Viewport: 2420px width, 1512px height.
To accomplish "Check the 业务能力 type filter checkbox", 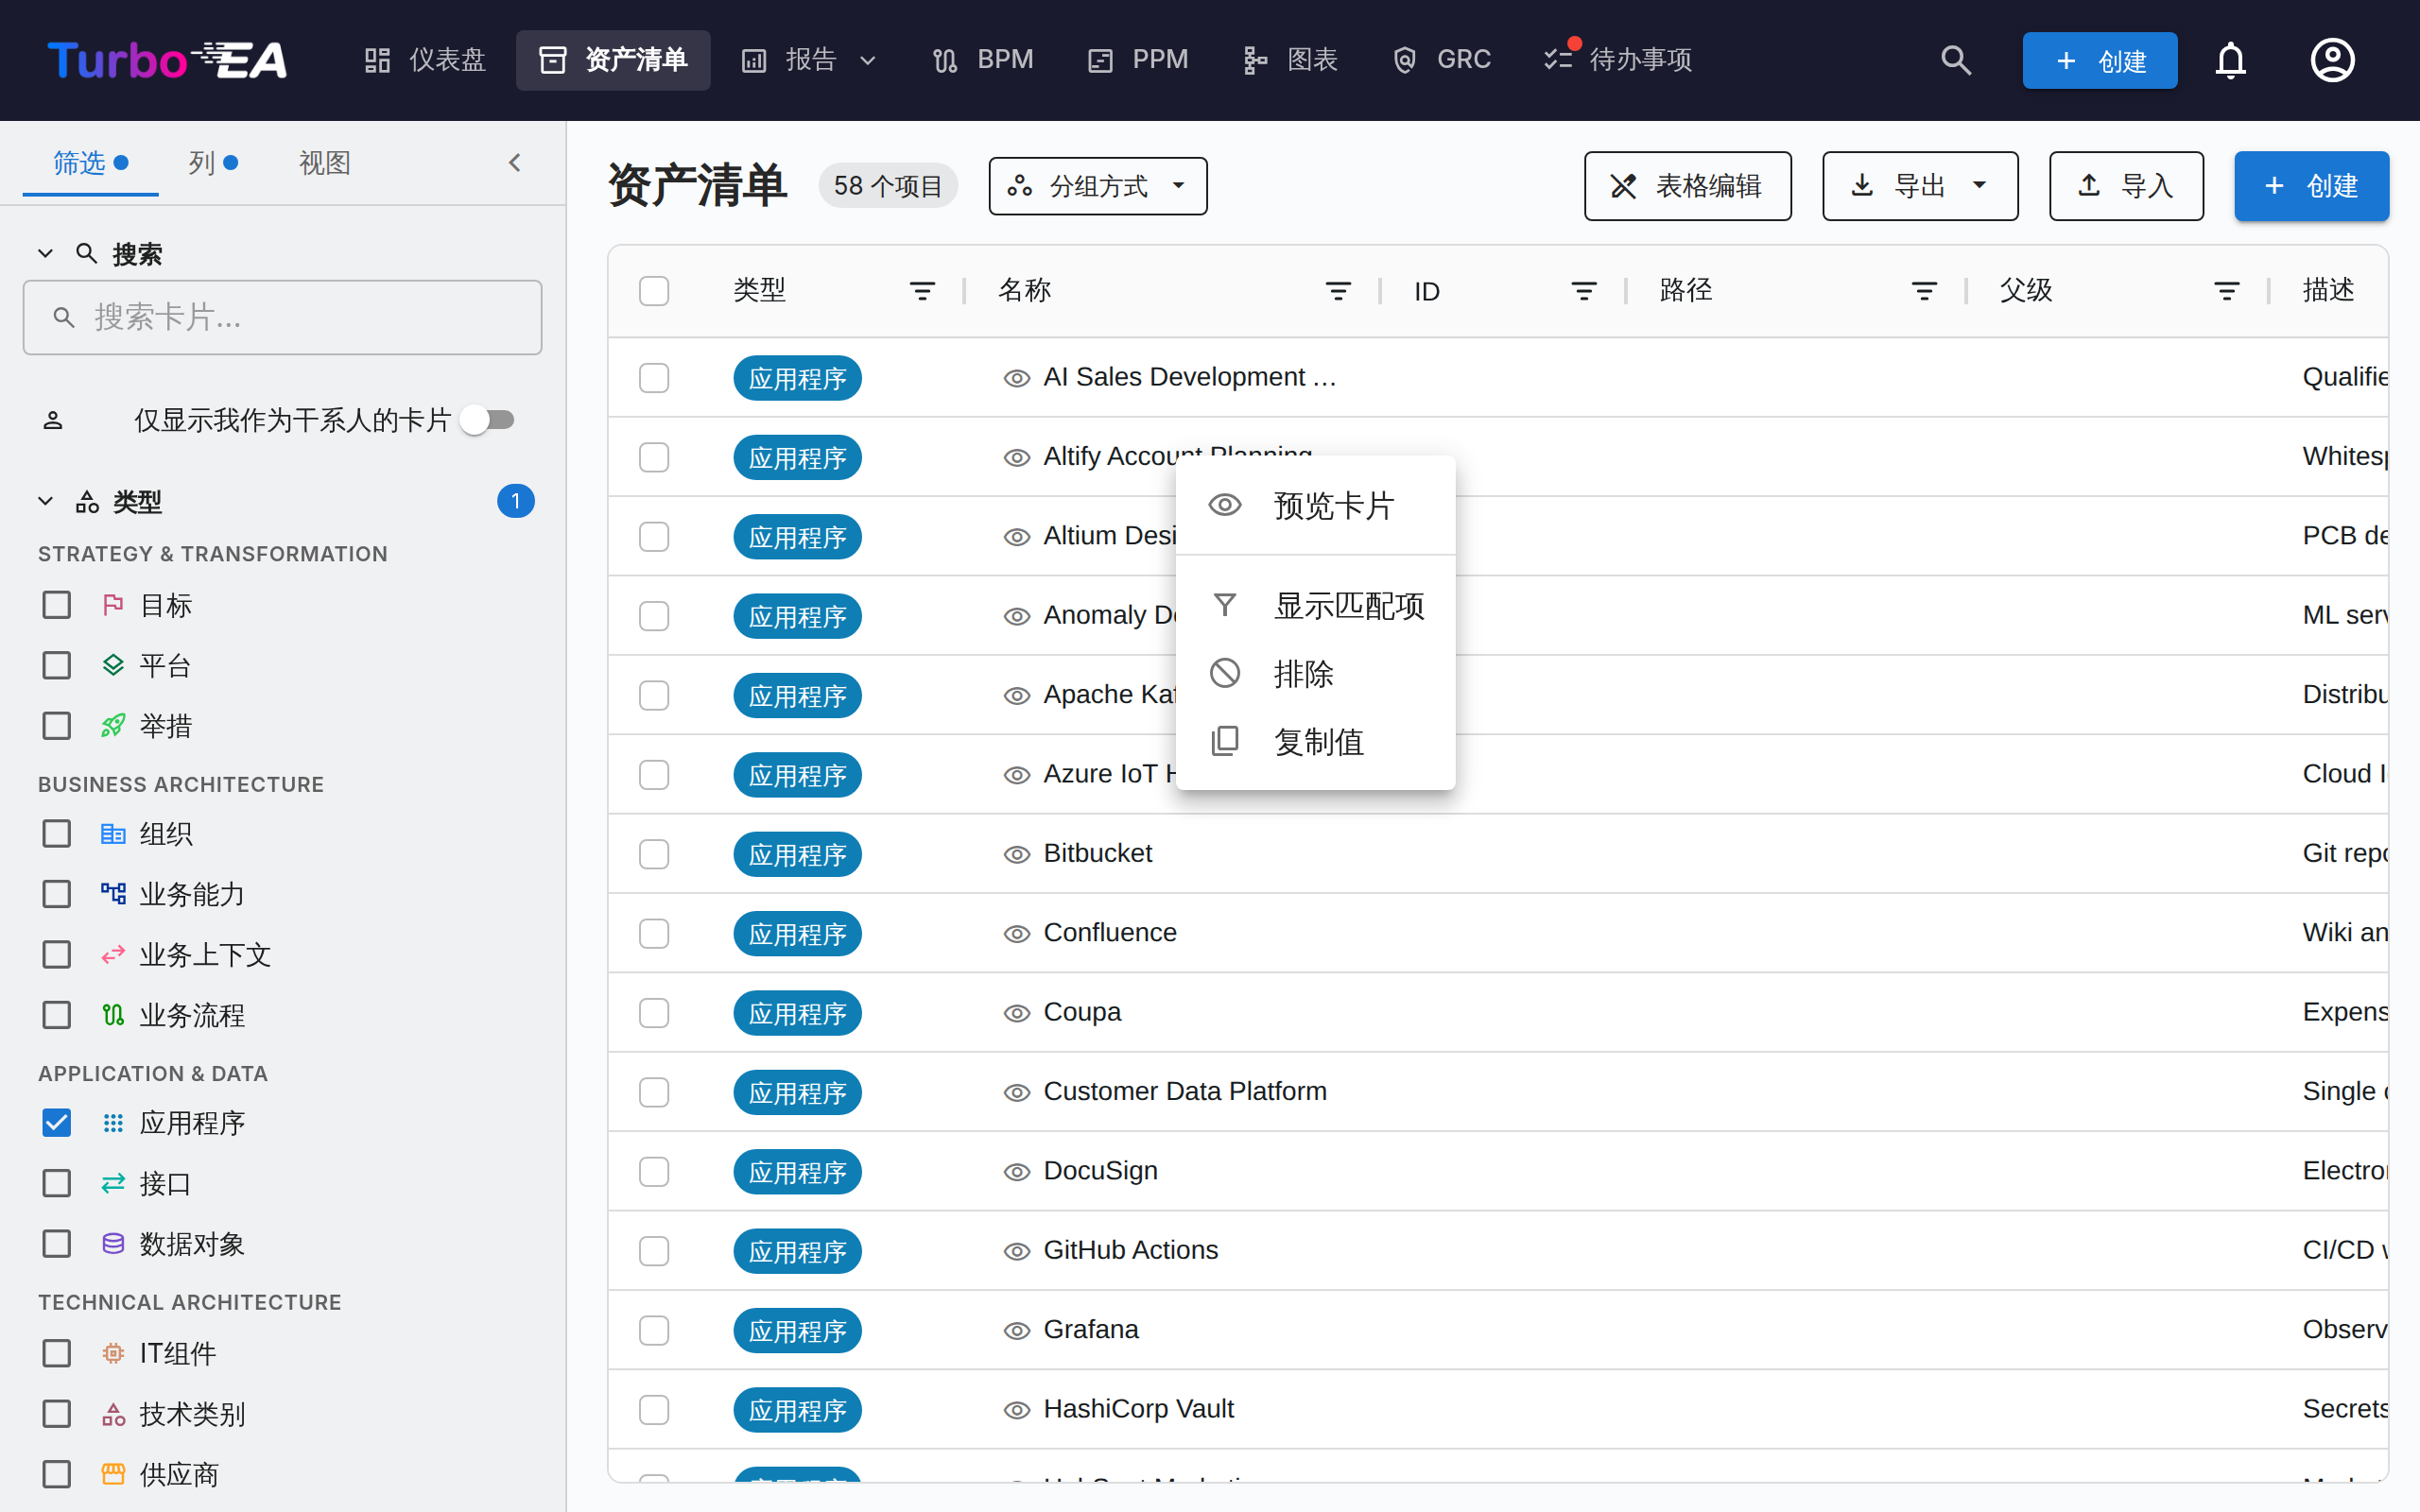I will point(57,894).
